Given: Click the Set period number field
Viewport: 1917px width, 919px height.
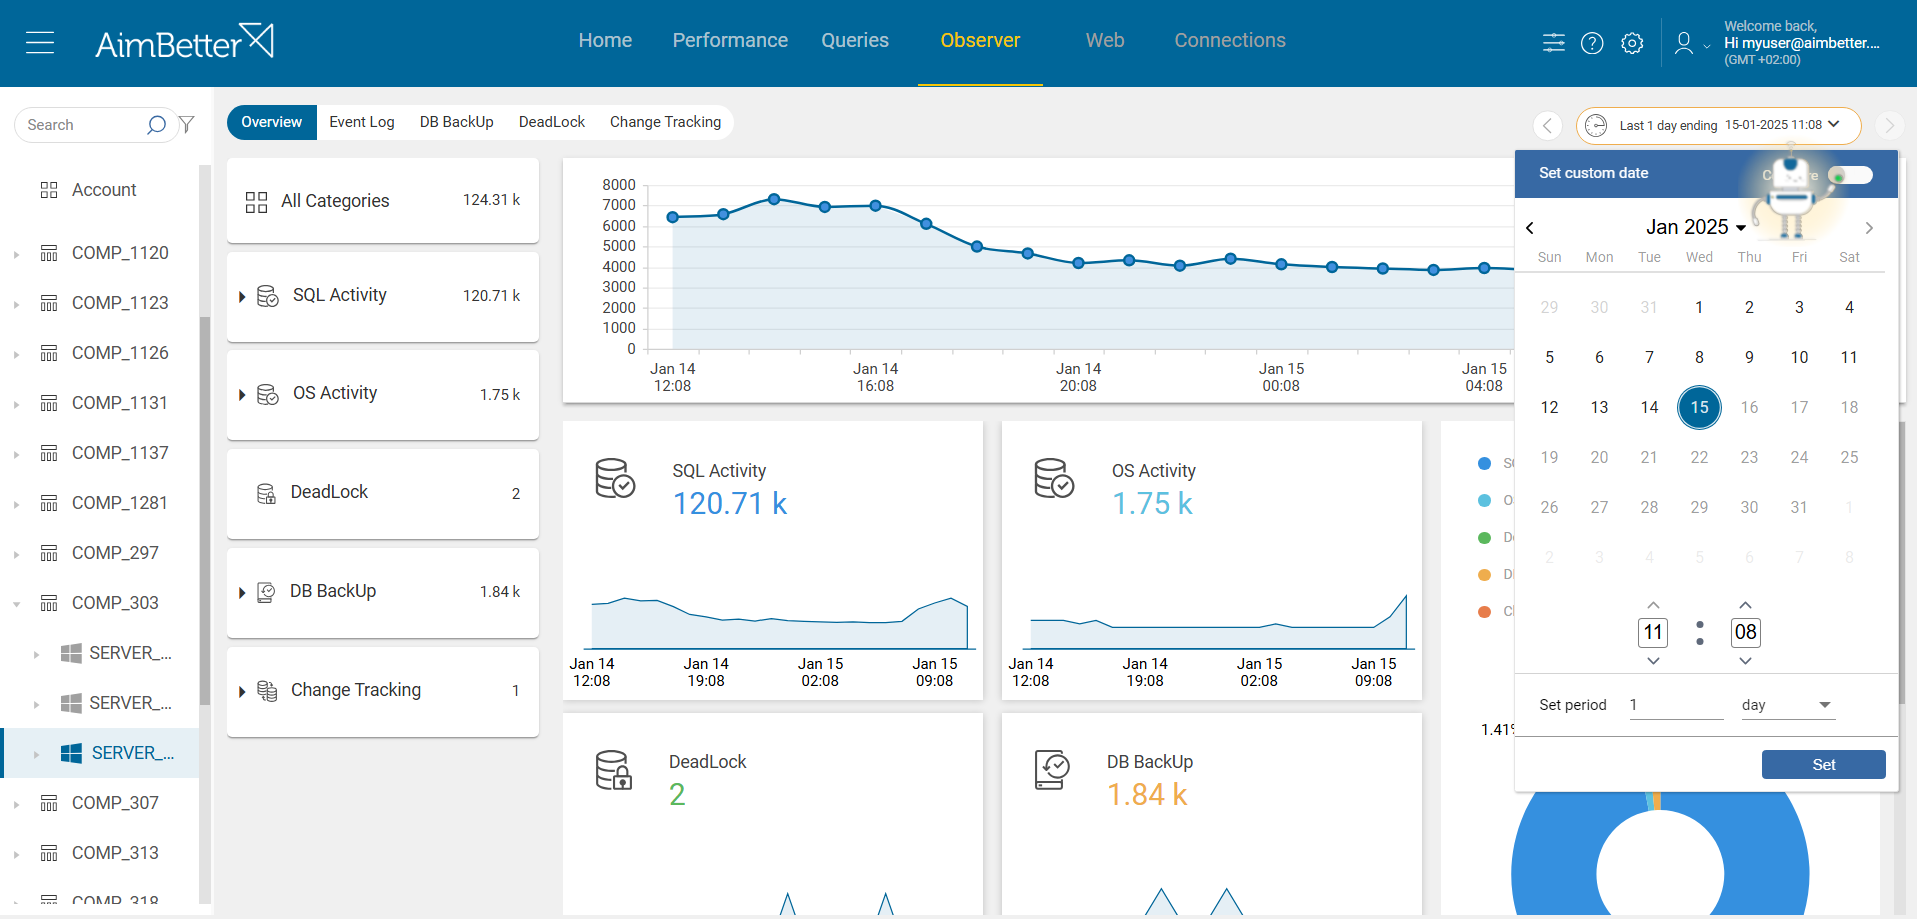Looking at the screenshot, I should pos(1676,705).
